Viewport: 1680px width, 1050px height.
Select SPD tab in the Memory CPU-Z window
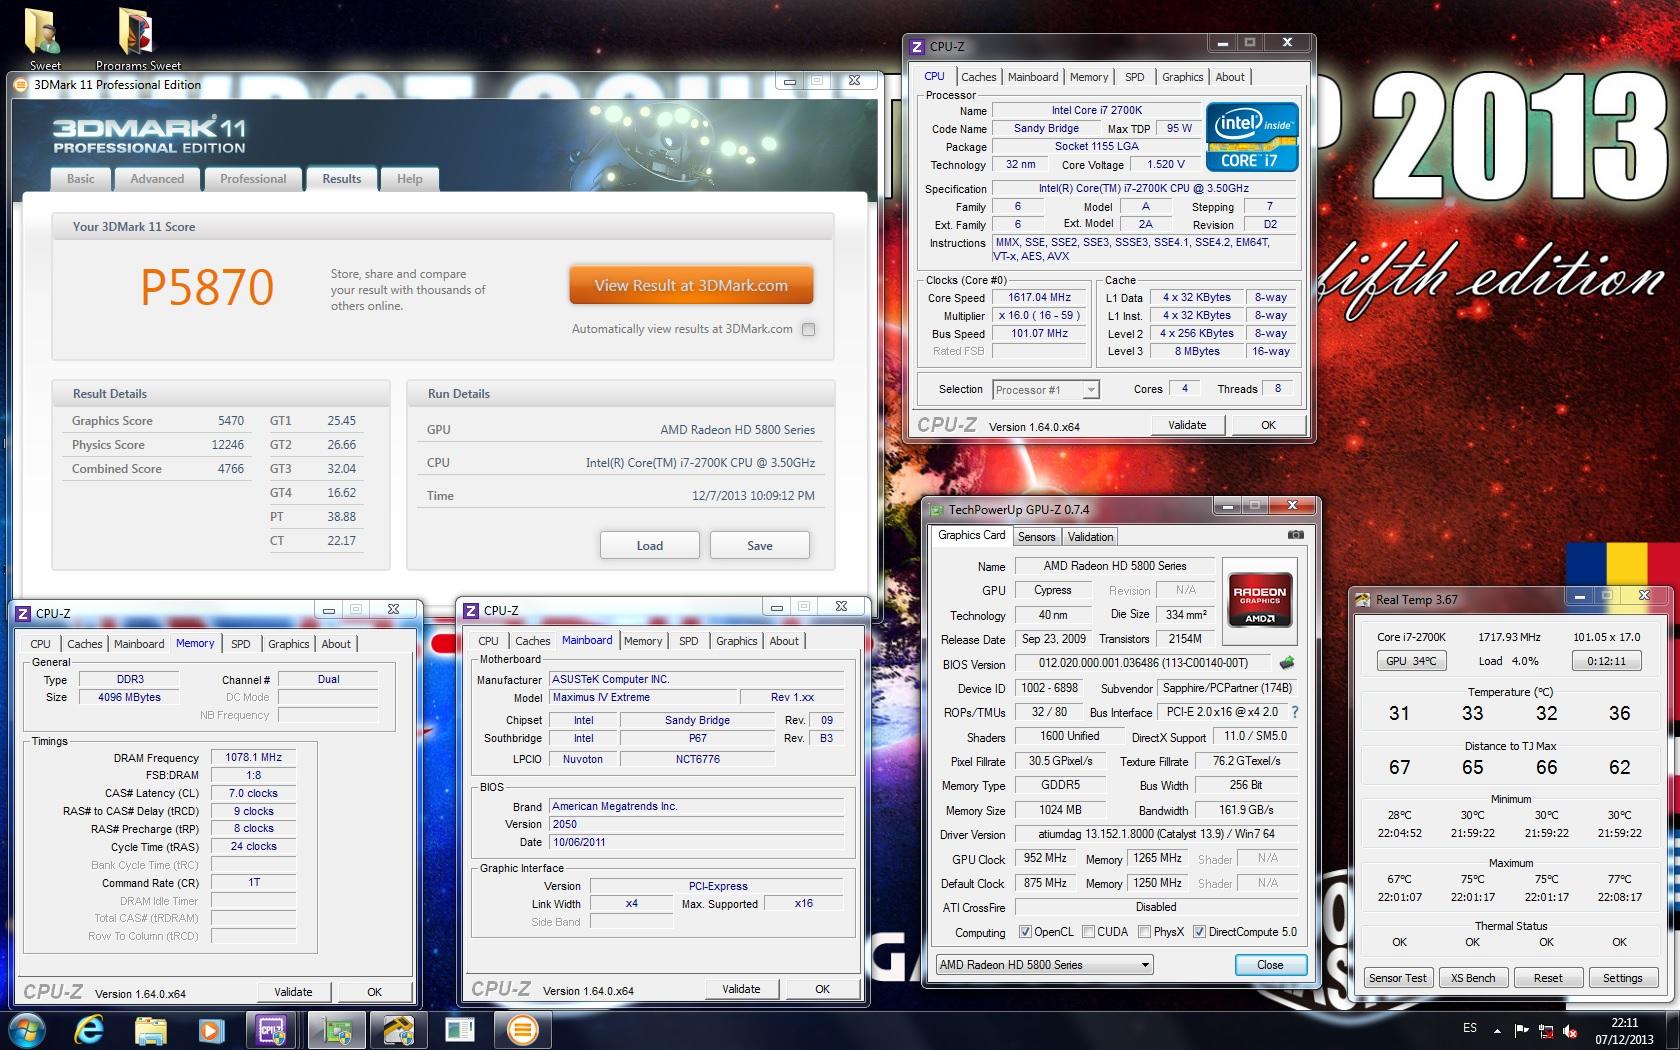pos(240,644)
